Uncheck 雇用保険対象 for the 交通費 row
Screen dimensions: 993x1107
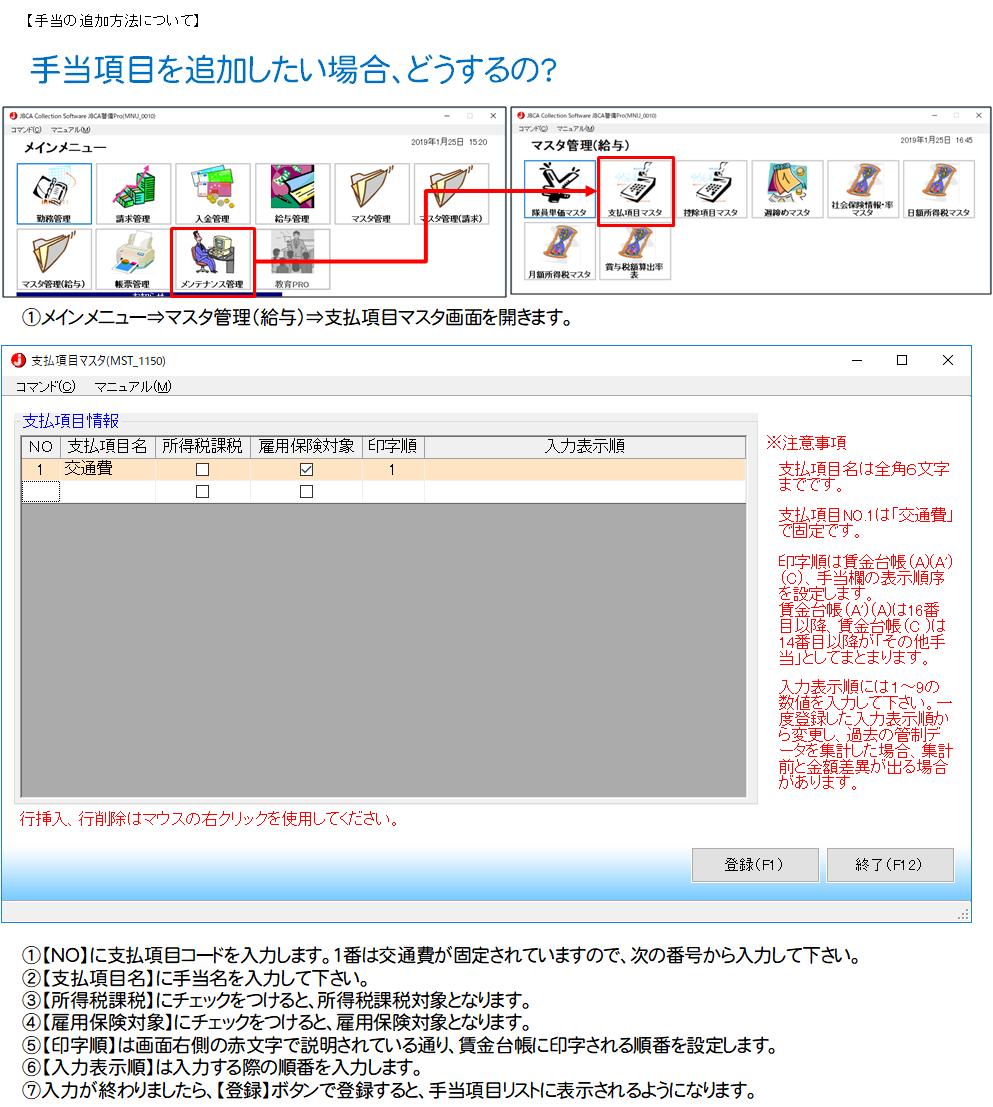(x=307, y=469)
